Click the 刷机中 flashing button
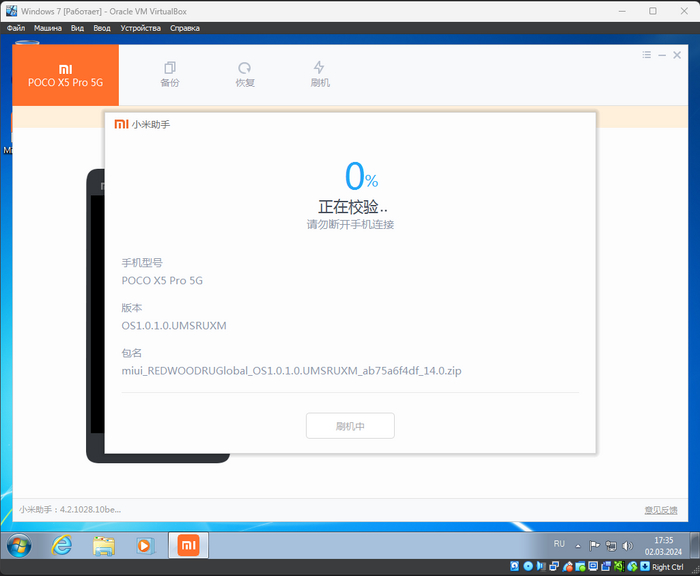The width and height of the screenshot is (700, 576). pos(350,426)
